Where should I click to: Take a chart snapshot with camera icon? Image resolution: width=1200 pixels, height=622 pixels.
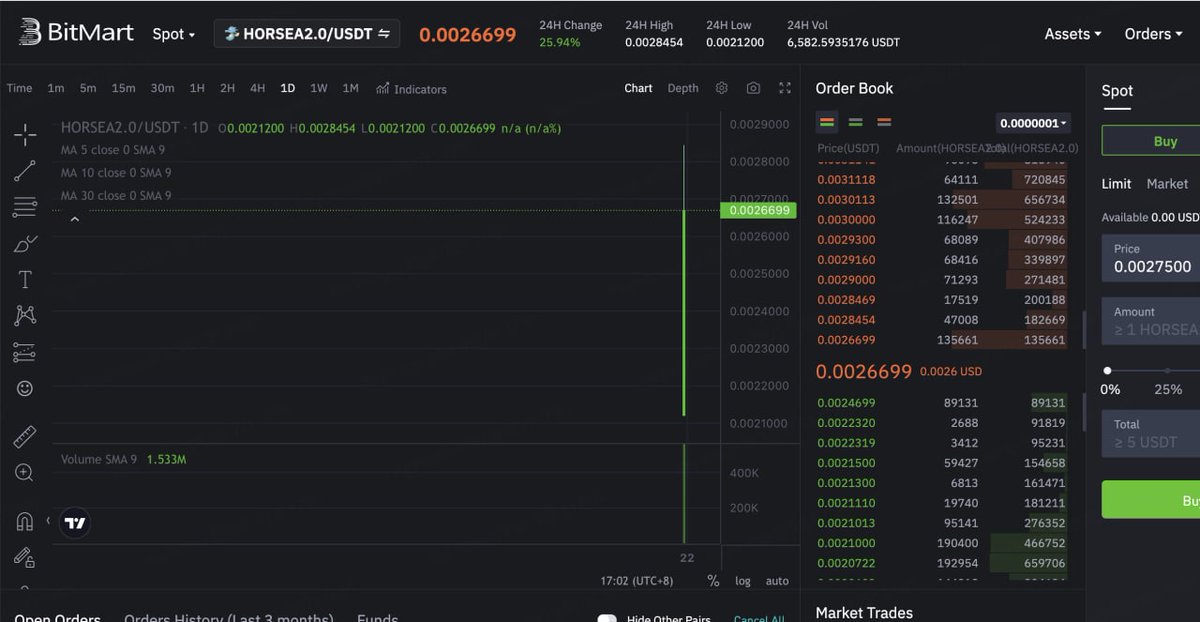(753, 88)
